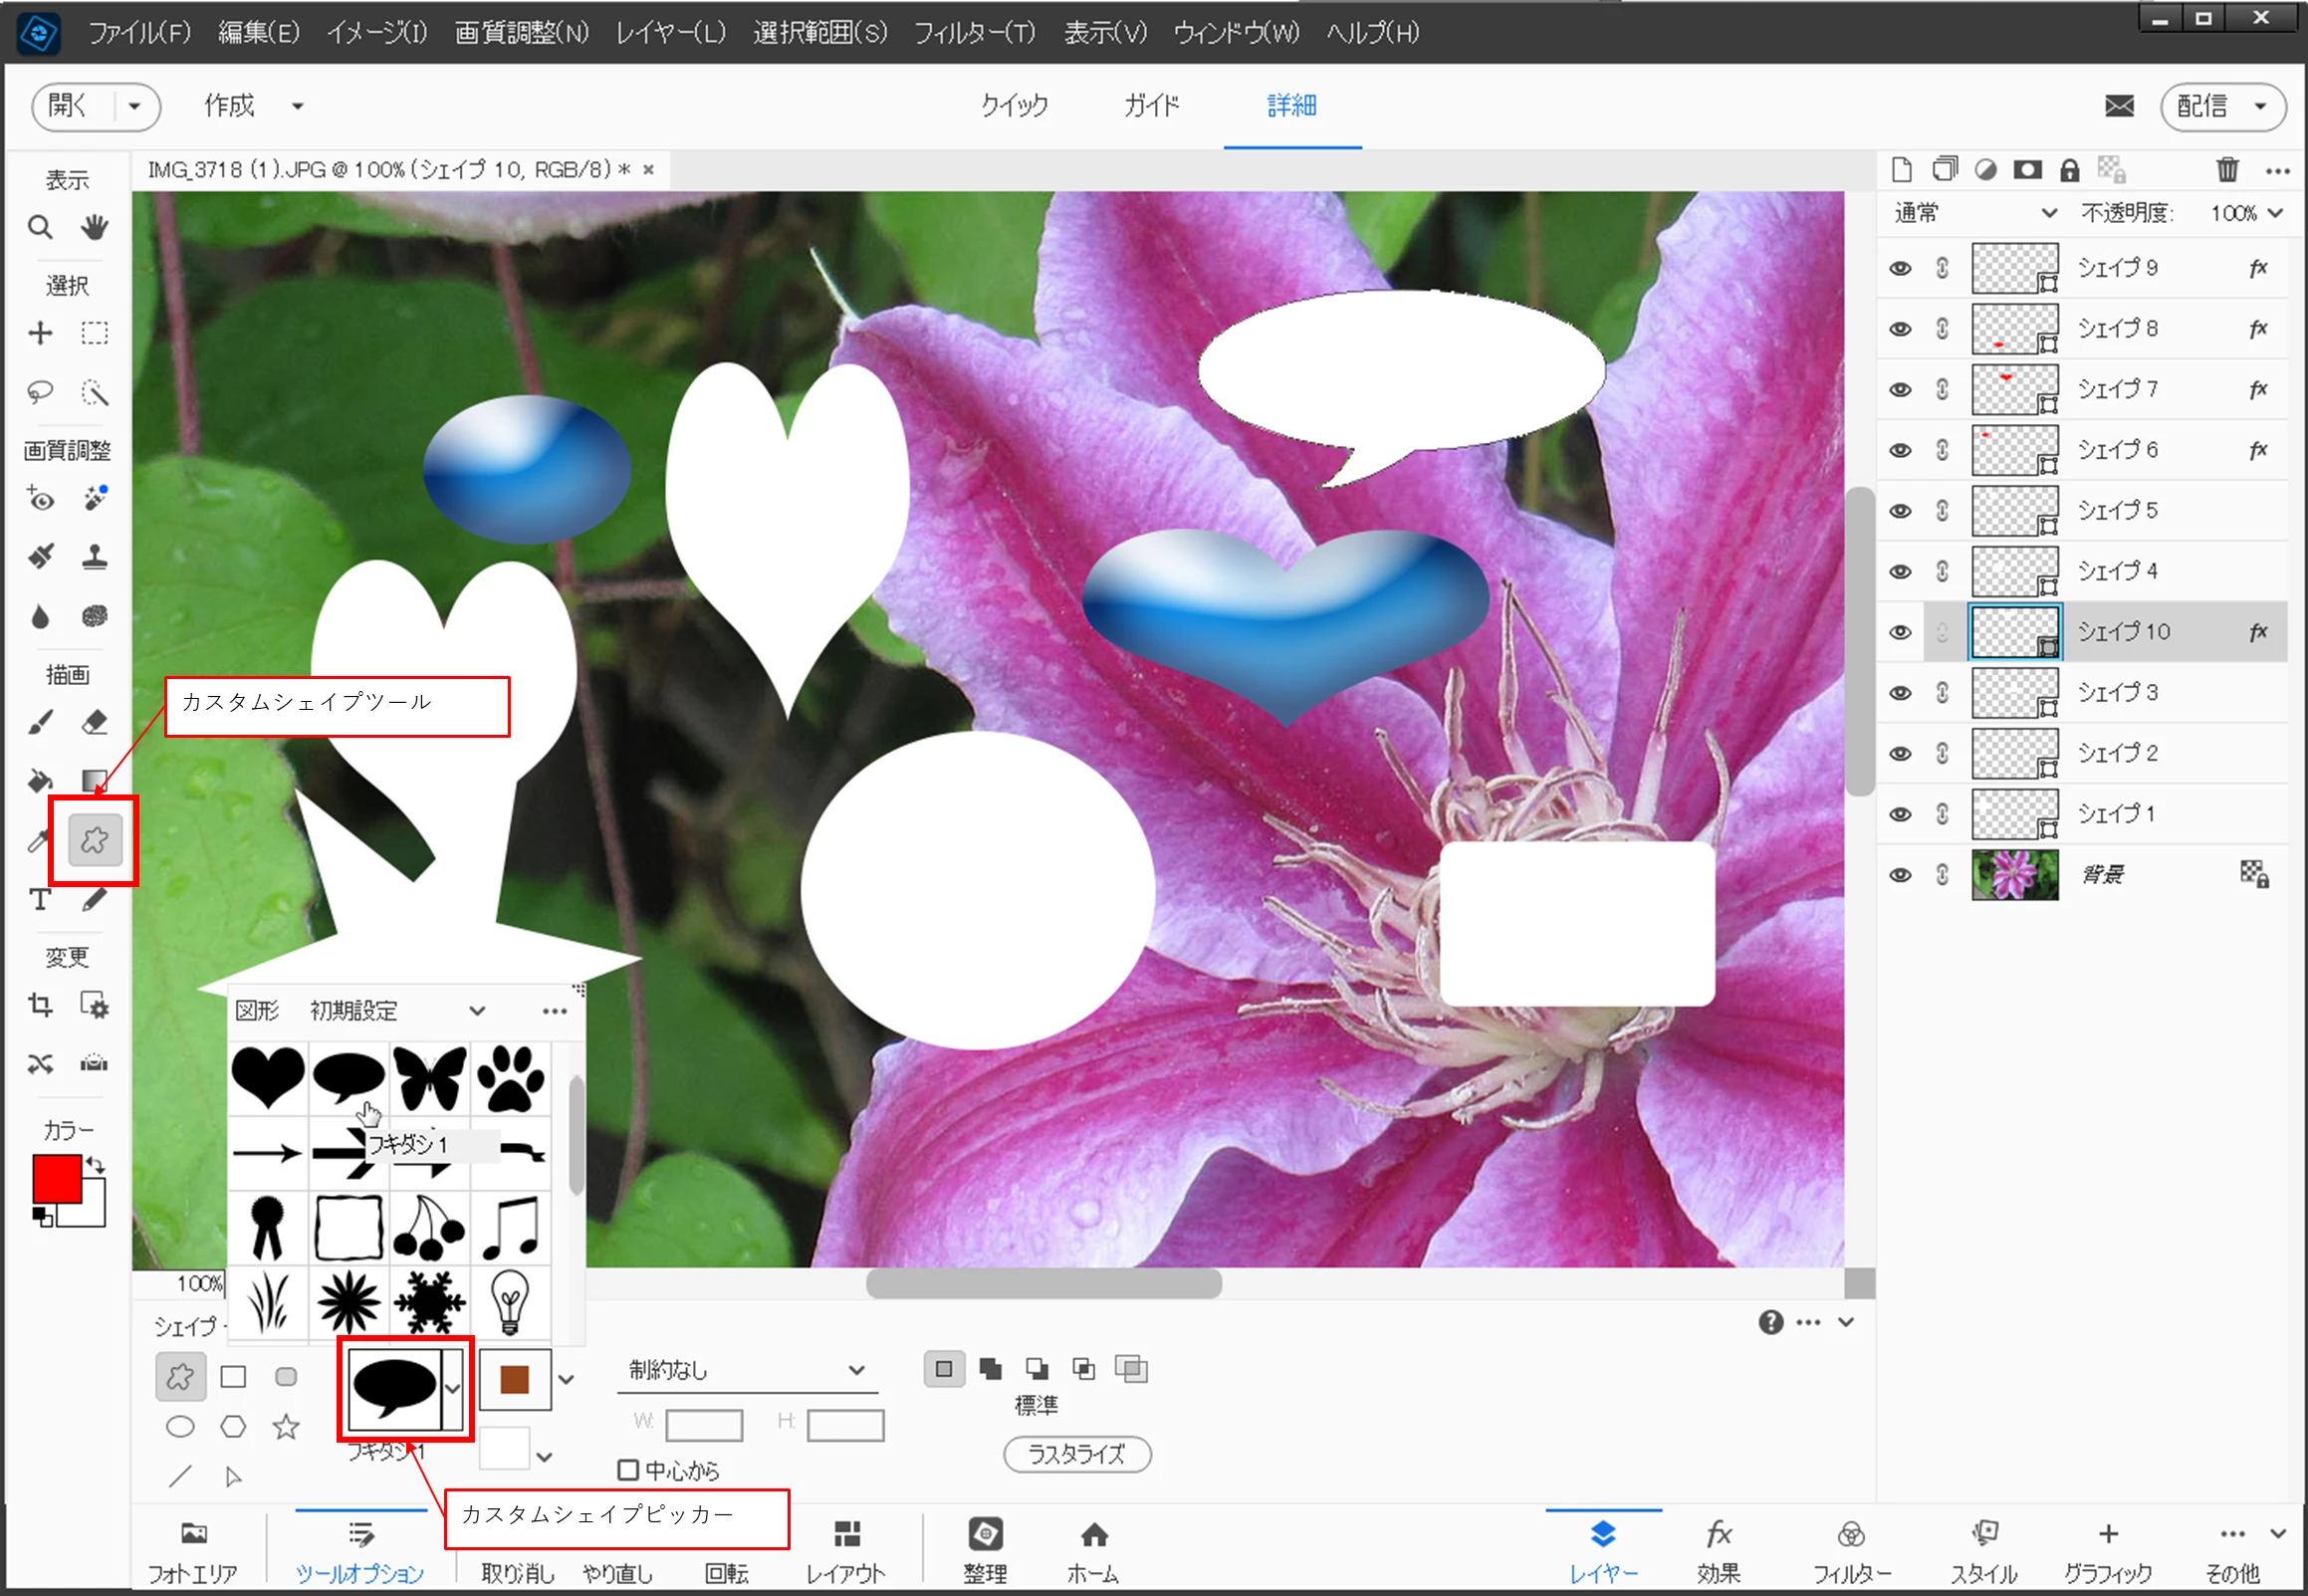Select the Zoom magnifier tool

(40, 228)
